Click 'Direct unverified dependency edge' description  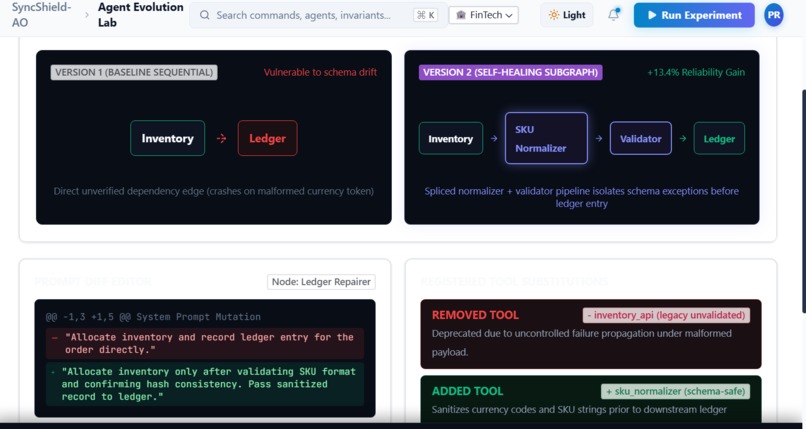pos(214,191)
